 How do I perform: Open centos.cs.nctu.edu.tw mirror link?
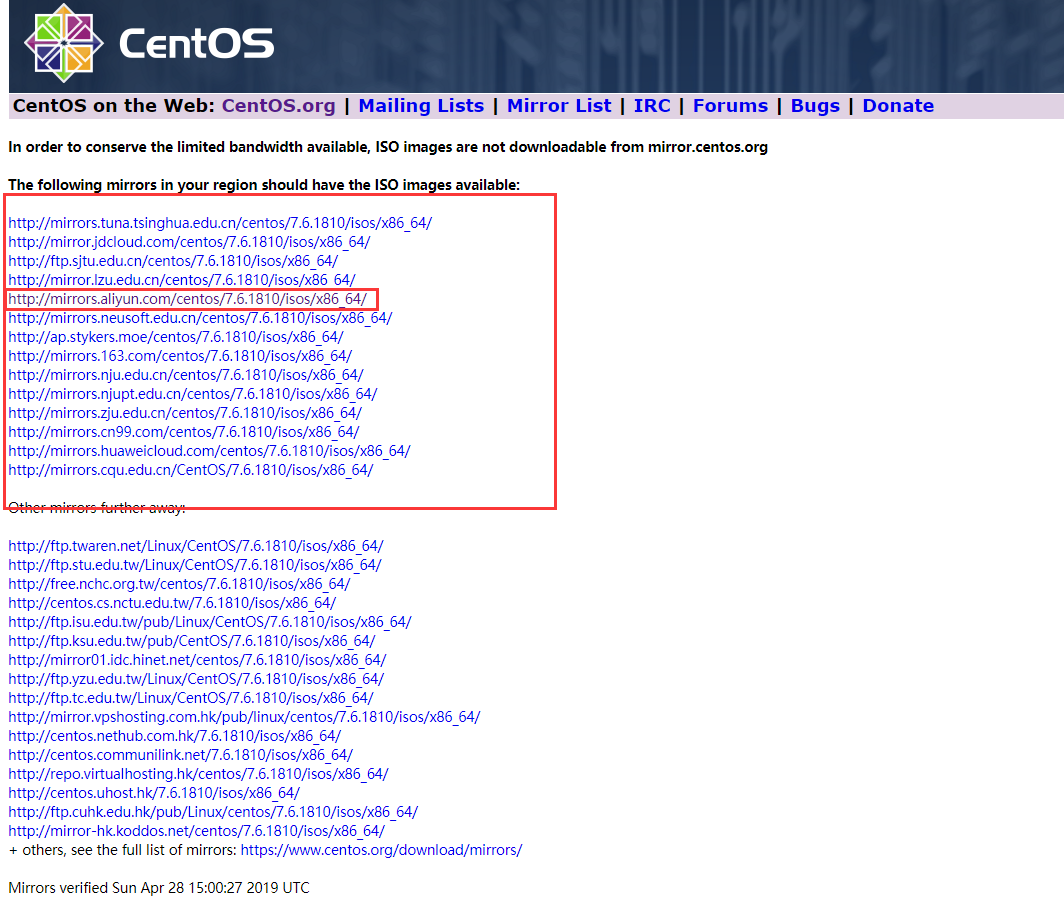point(172,603)
